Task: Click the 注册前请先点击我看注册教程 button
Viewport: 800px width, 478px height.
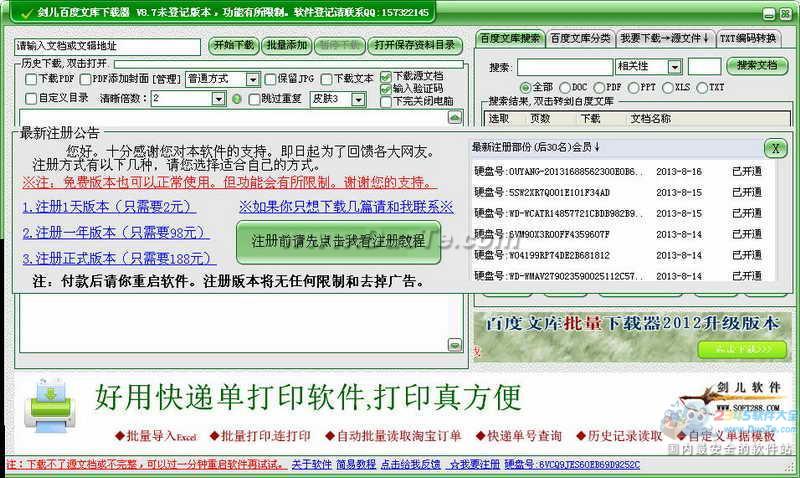Action: pyautogui.click(x=338, y=242)
